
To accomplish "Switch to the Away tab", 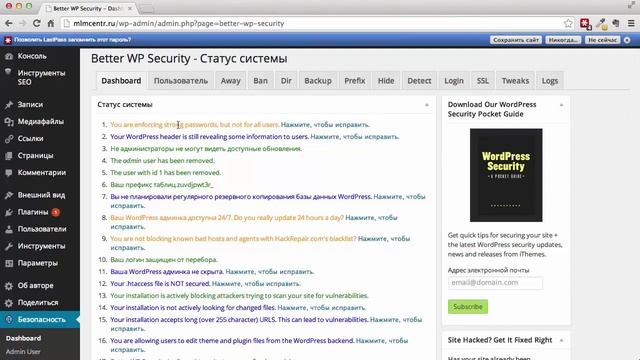I will (x=231, y=81).
